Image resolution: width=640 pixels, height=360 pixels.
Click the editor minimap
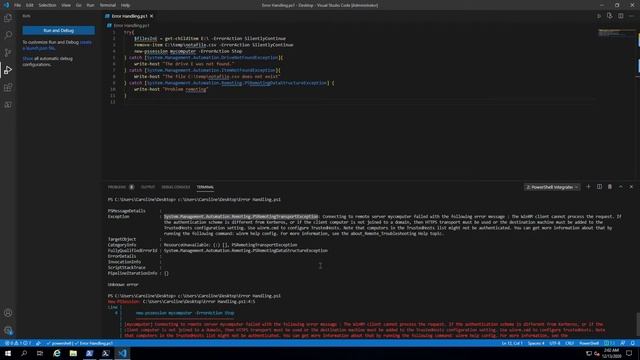(x=616, y=33)
